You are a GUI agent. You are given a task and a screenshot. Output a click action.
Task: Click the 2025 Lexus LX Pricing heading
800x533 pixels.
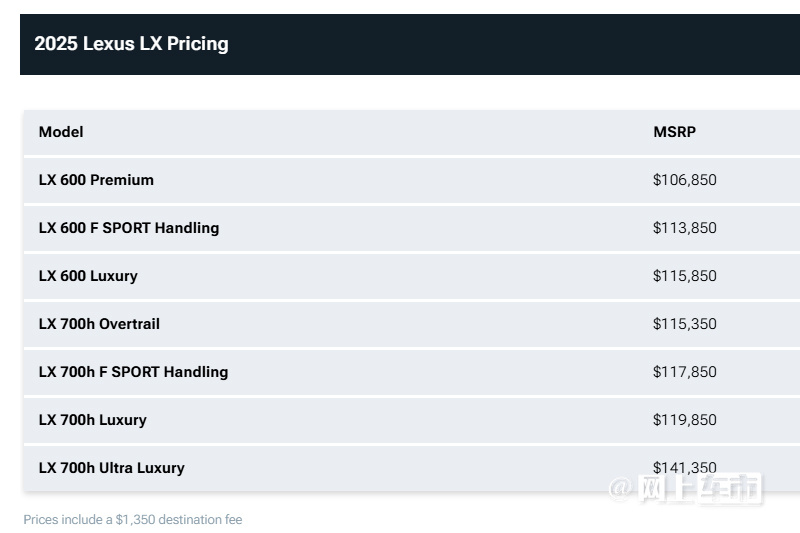tap(131, 44)
